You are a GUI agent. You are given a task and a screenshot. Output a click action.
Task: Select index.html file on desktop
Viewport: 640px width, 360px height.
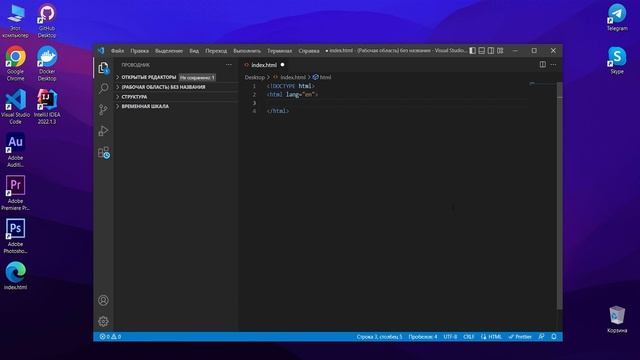(x=16, y=276)
